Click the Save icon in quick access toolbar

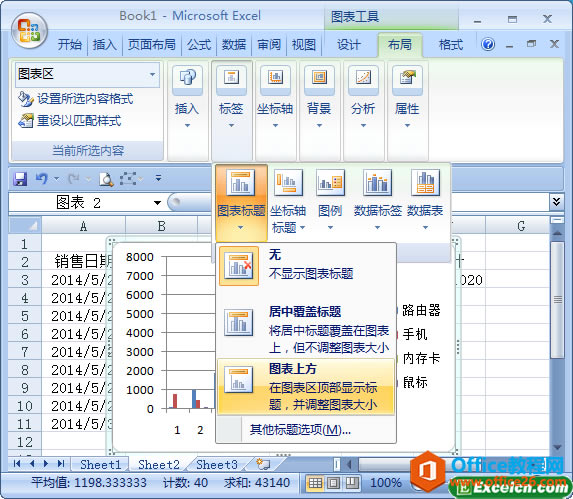[x=20, y=179]
